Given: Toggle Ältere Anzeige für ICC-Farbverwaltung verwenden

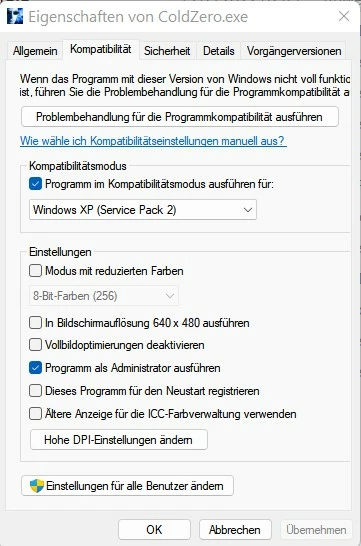Looking at the screenshot, I should pos(36,414).
